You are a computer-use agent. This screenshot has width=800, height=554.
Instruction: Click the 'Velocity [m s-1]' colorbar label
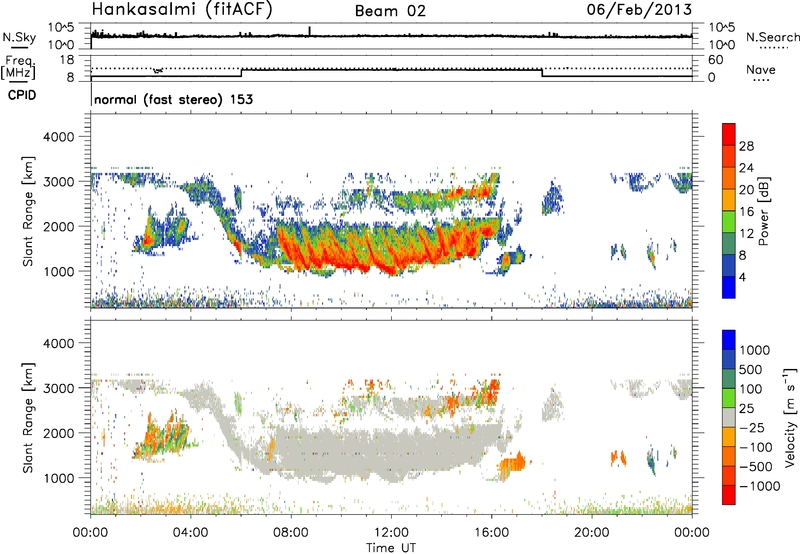(x=790, y=417)
